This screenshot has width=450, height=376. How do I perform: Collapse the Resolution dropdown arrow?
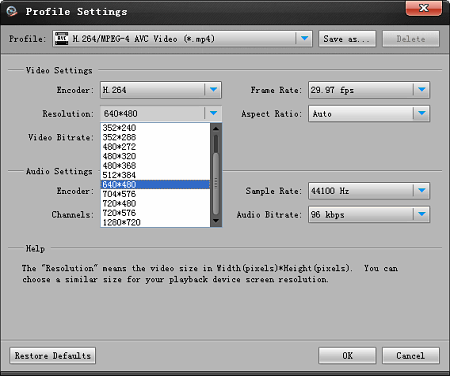coord(213,113)
